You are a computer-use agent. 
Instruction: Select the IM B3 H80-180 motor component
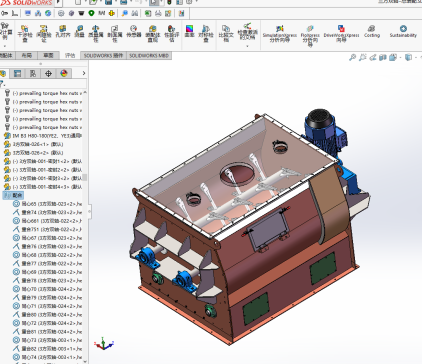coord(43,136)
